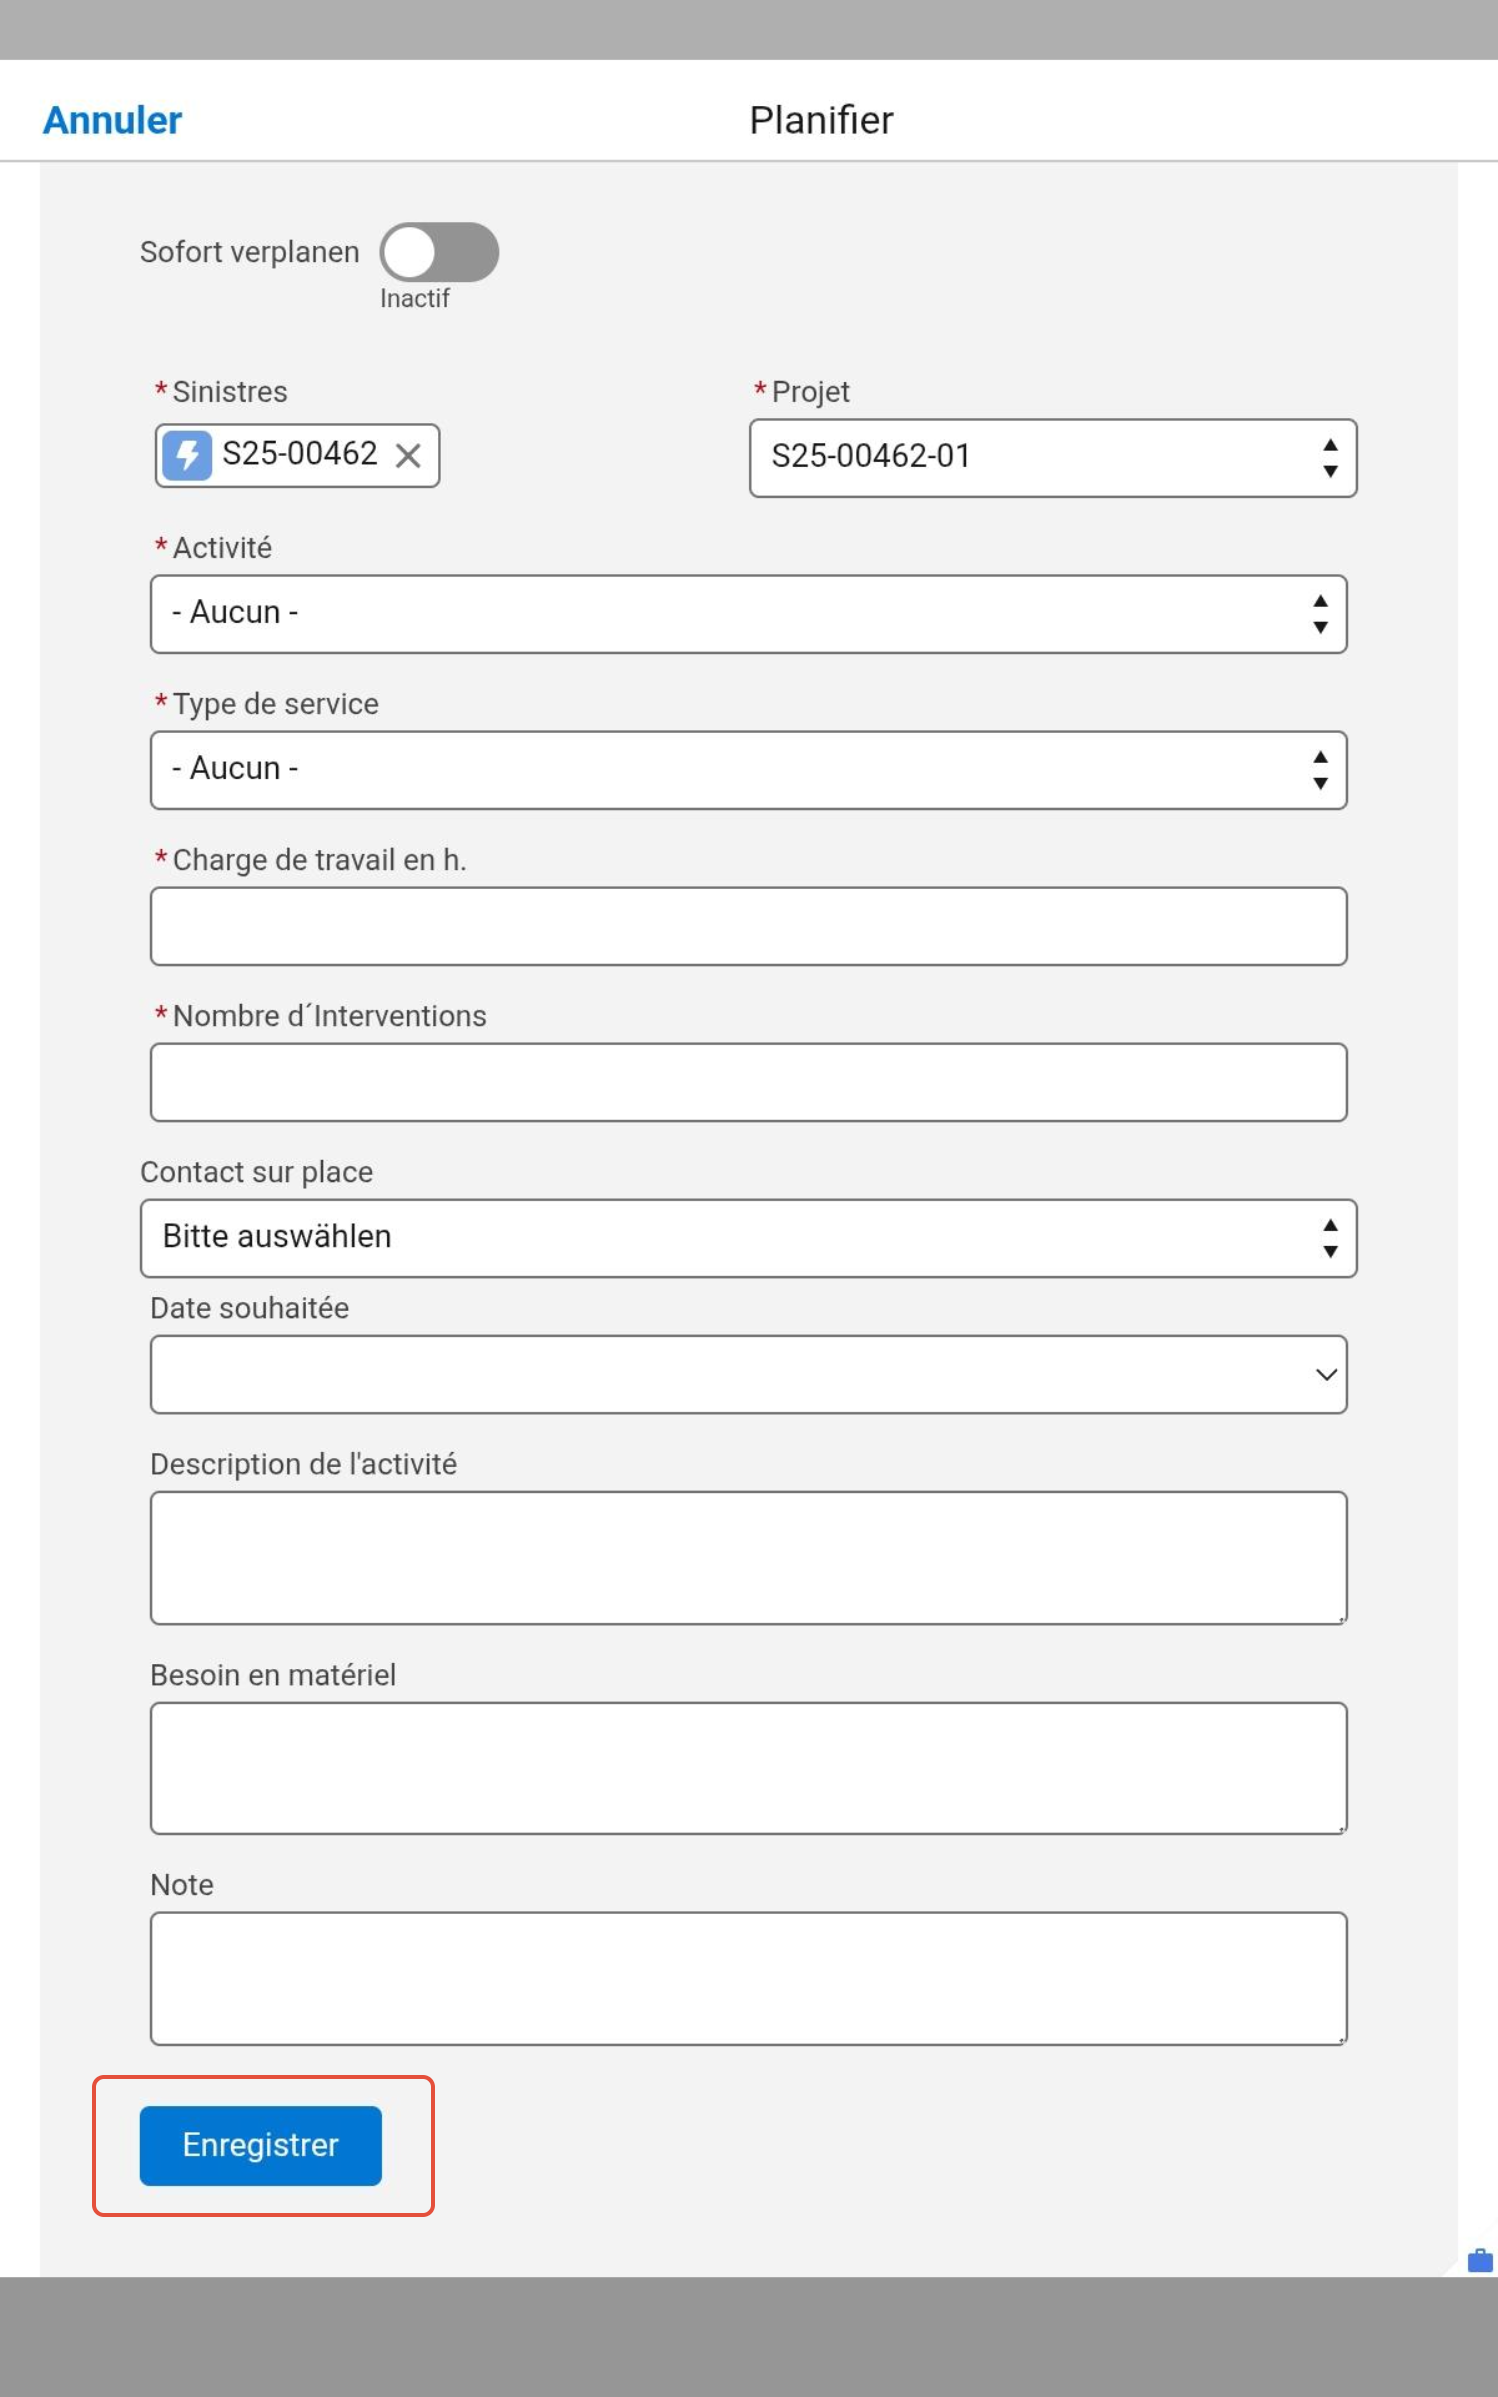Open the blue briefcase icon at bottom right

pos(1480,2260)
